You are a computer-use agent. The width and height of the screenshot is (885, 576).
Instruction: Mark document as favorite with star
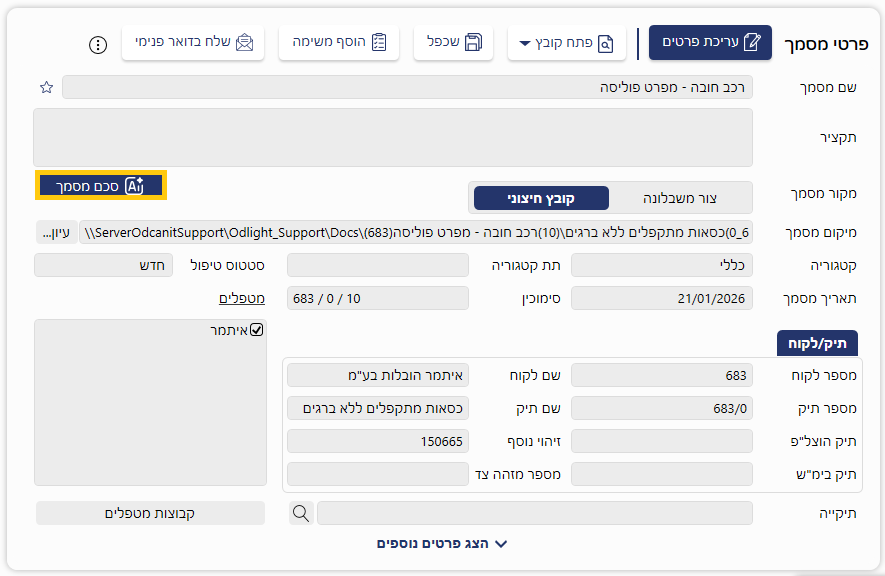point(46,88)
